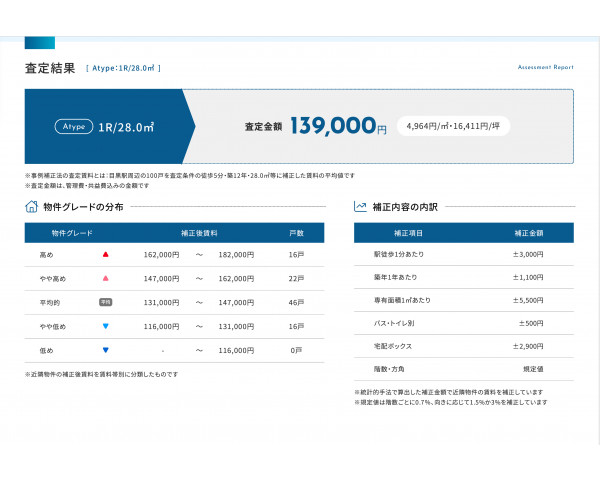
Task: Click the 1R/28.0㎡ text in blue banner
Action: (126, 127)
